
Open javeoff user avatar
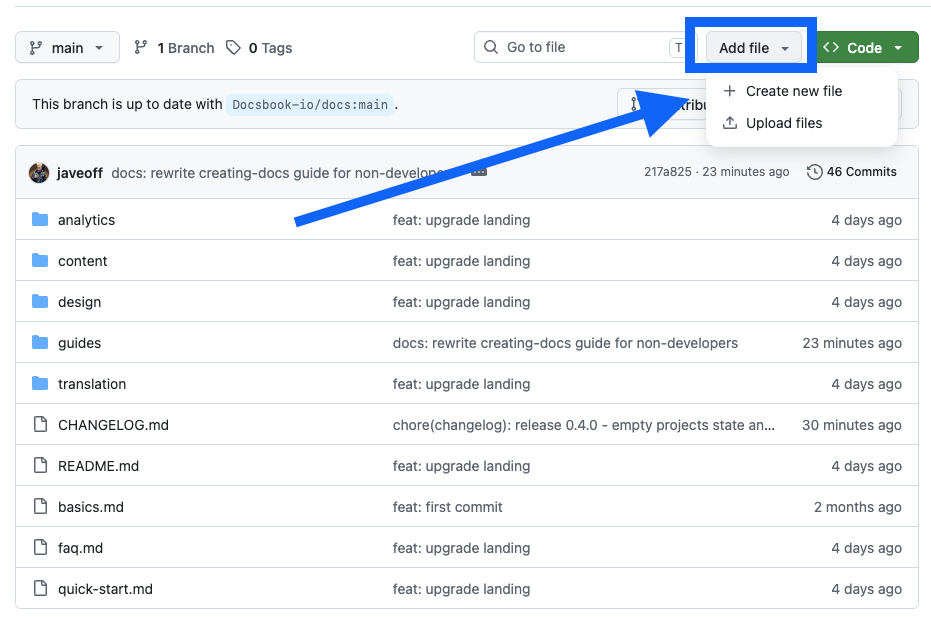pyautogui.click(x=39, y=173)
